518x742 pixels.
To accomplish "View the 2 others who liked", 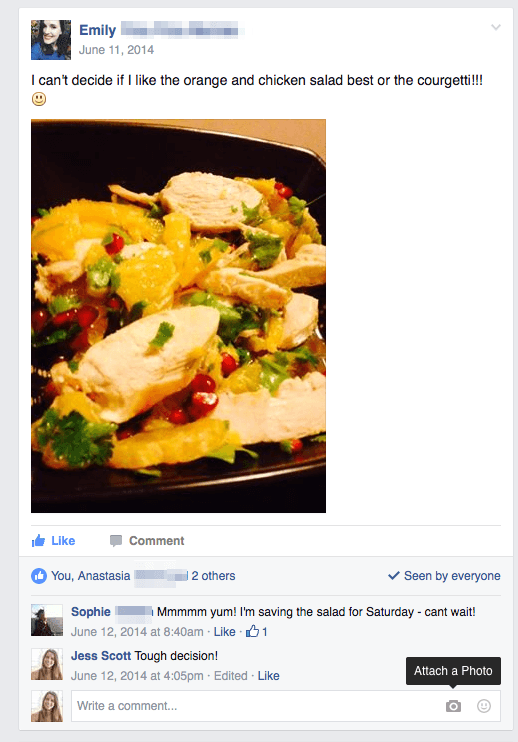I will point(213,576).
